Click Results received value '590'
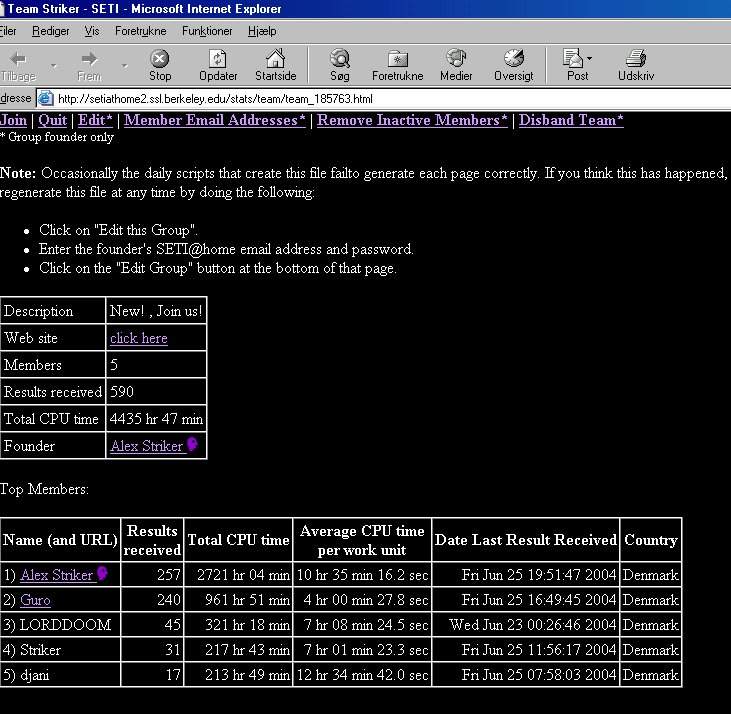Viewport: 731px width, 714px height. pos(122,391)
